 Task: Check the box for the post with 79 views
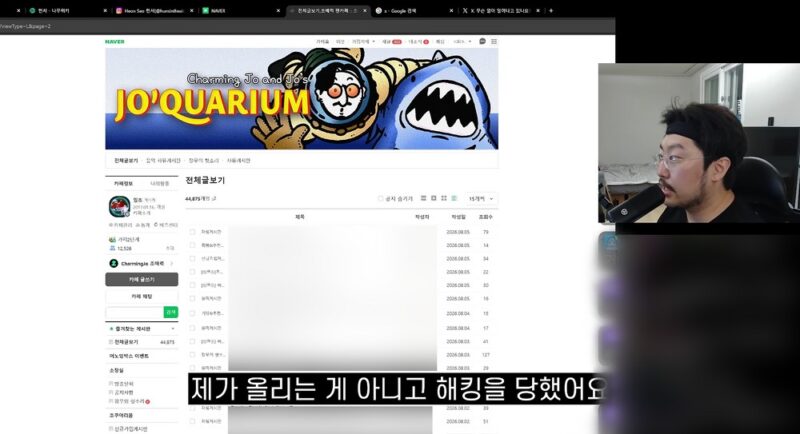(x=192, y=232)
